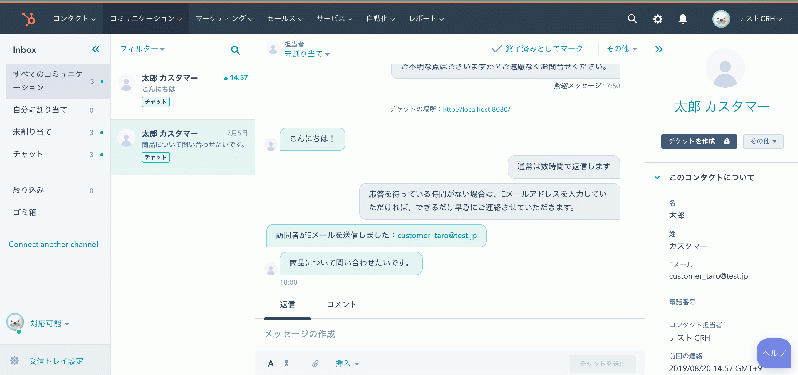Select the チャット view
The width and height of the screenshot is (798, 375).
coord(55,154)
